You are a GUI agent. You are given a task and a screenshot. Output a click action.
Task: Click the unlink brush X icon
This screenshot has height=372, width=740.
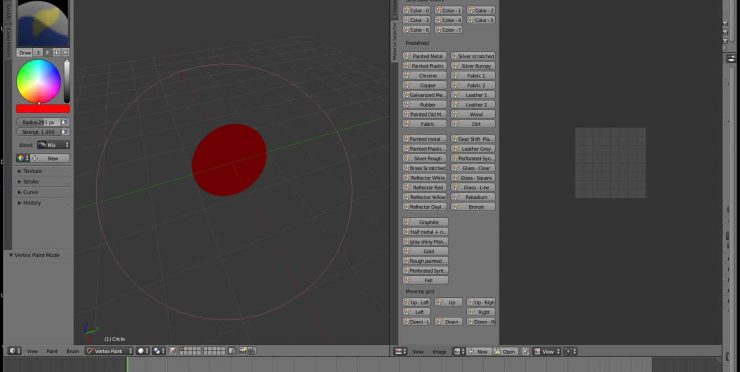pyautogui.click(x=65, y=52)
